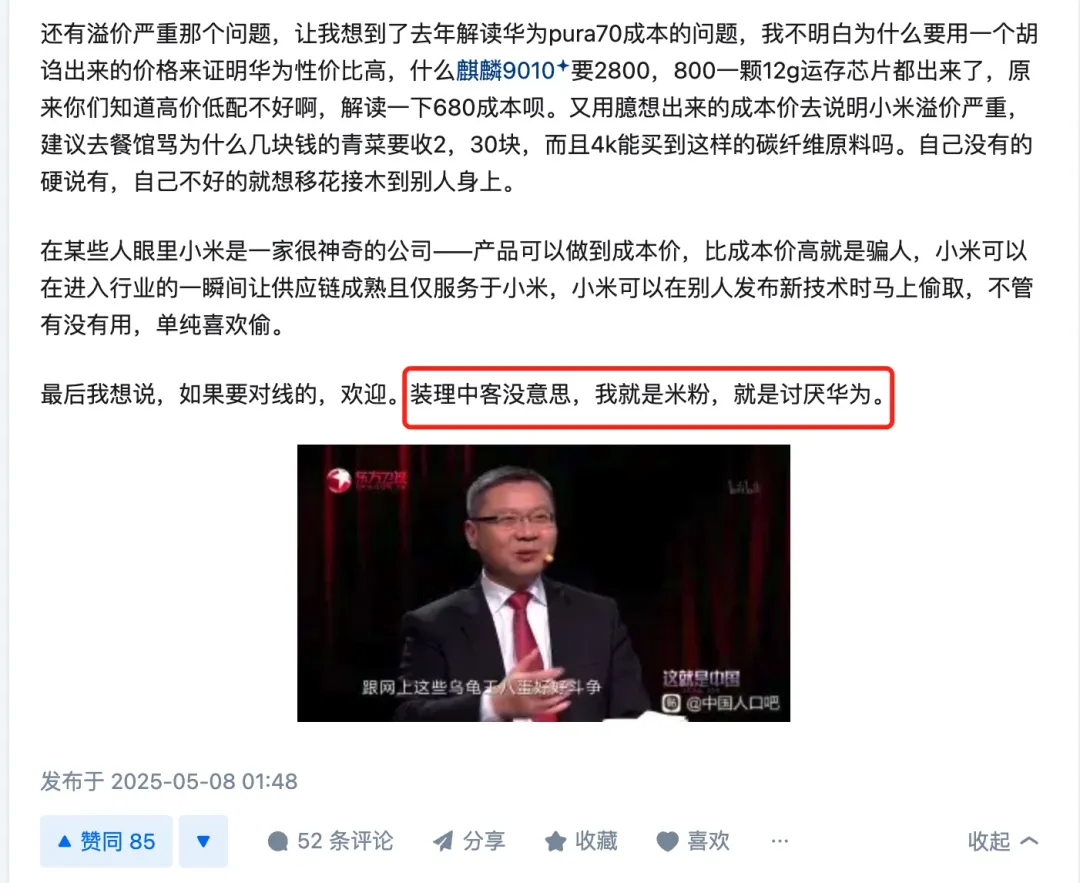Click the heart 喜欢 icon
The height and width of the screenshot is (883, 1080).
(667, 841)
